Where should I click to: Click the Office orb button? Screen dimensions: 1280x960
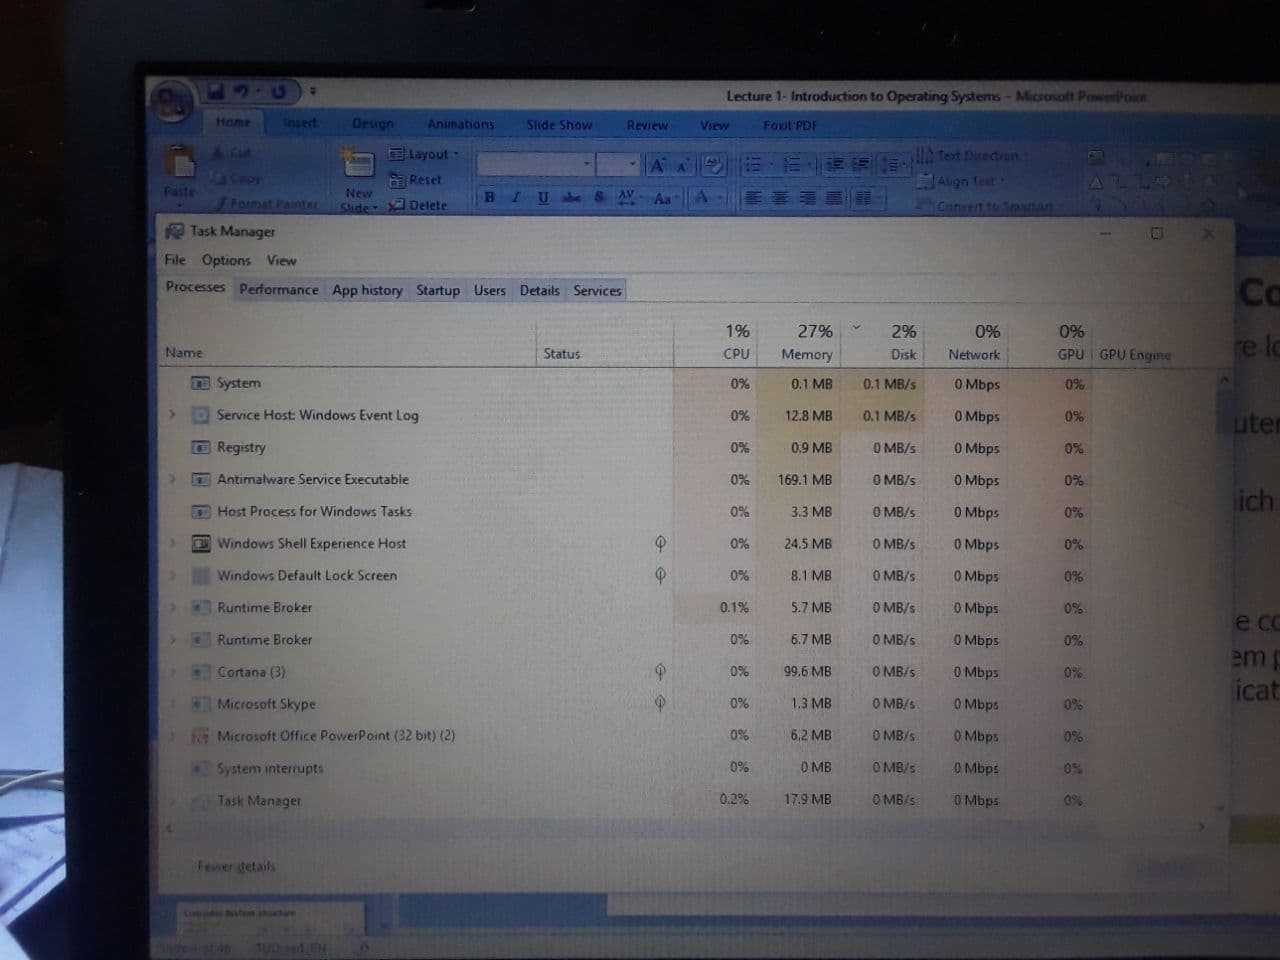[x=172, y=102]
